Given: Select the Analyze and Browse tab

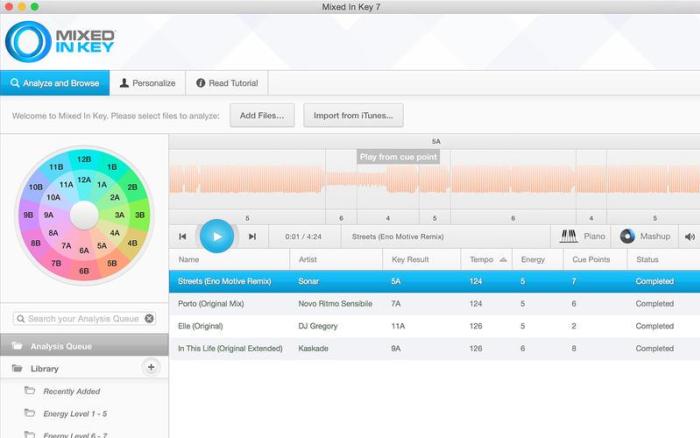Looking at the screenshot, I should click(x=55, y=83).
